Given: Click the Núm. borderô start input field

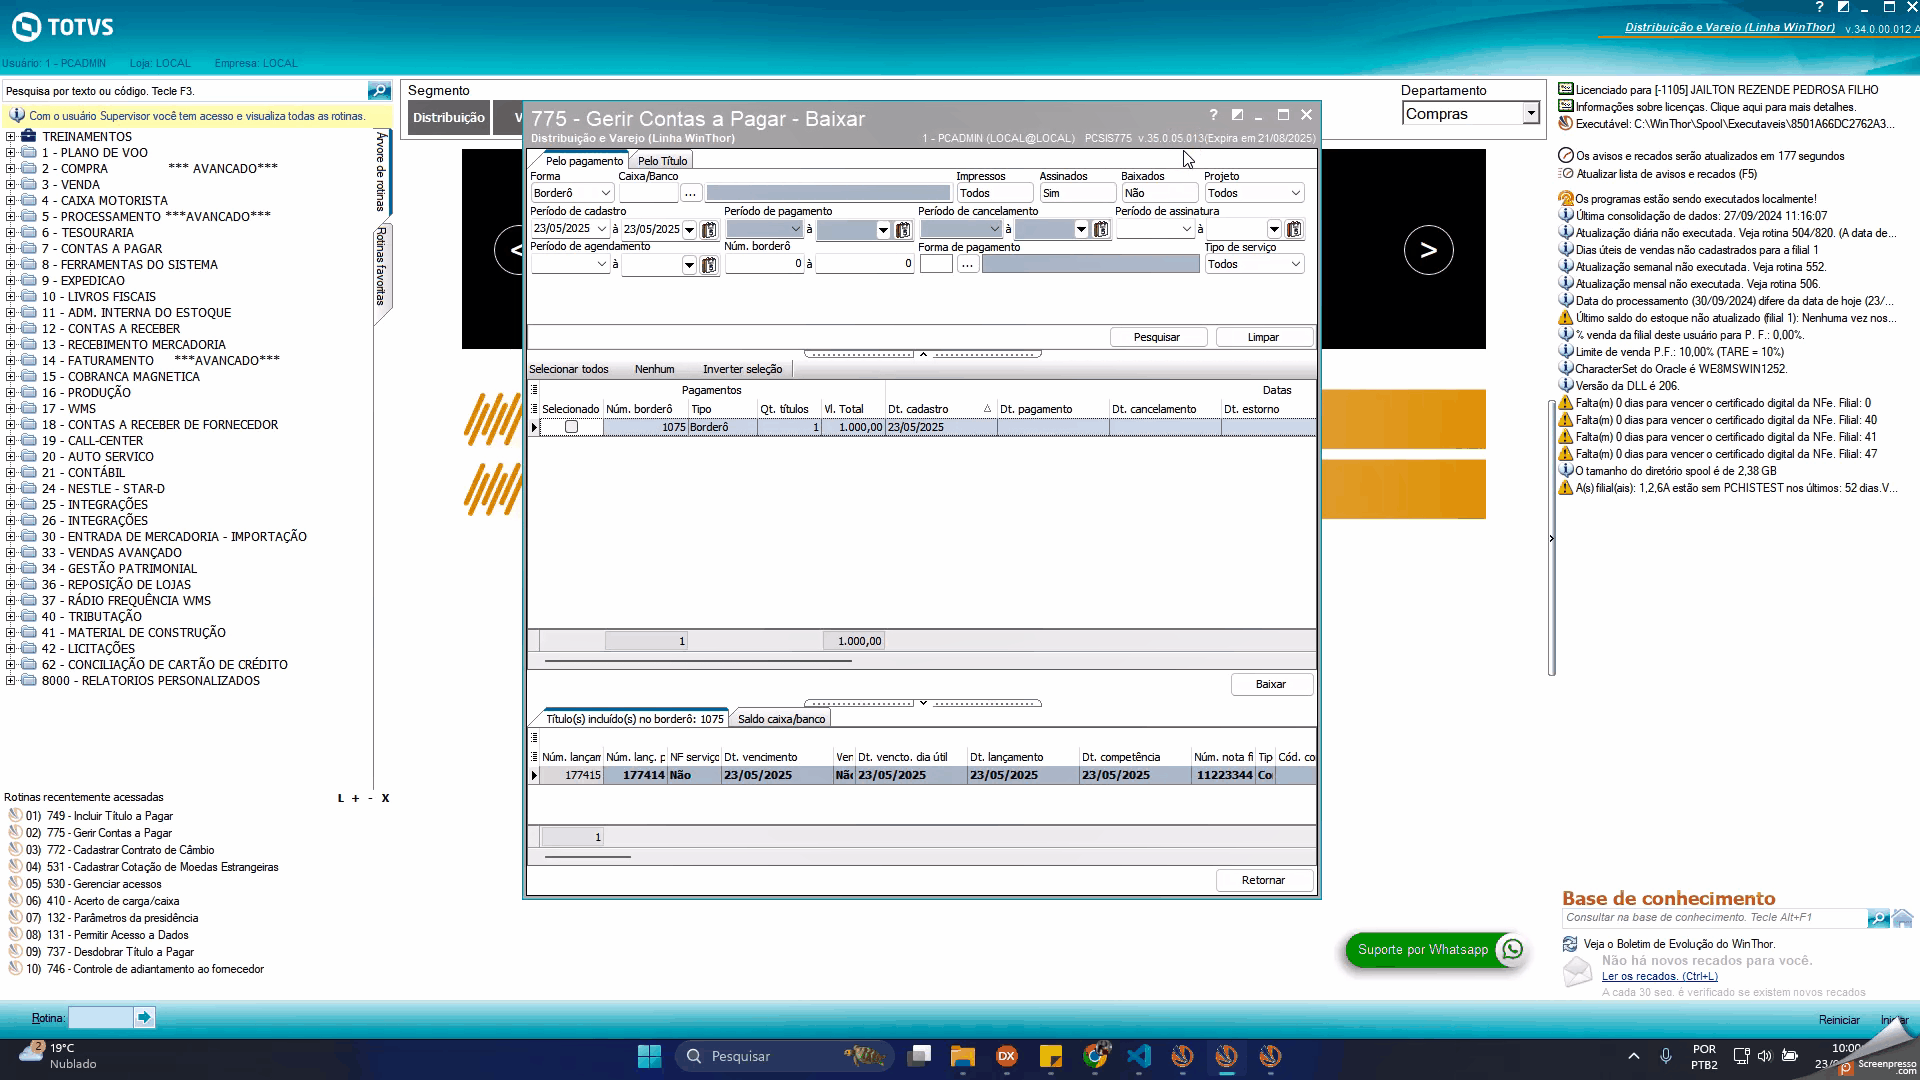Looking at the screenshot, I should (765, 264).
